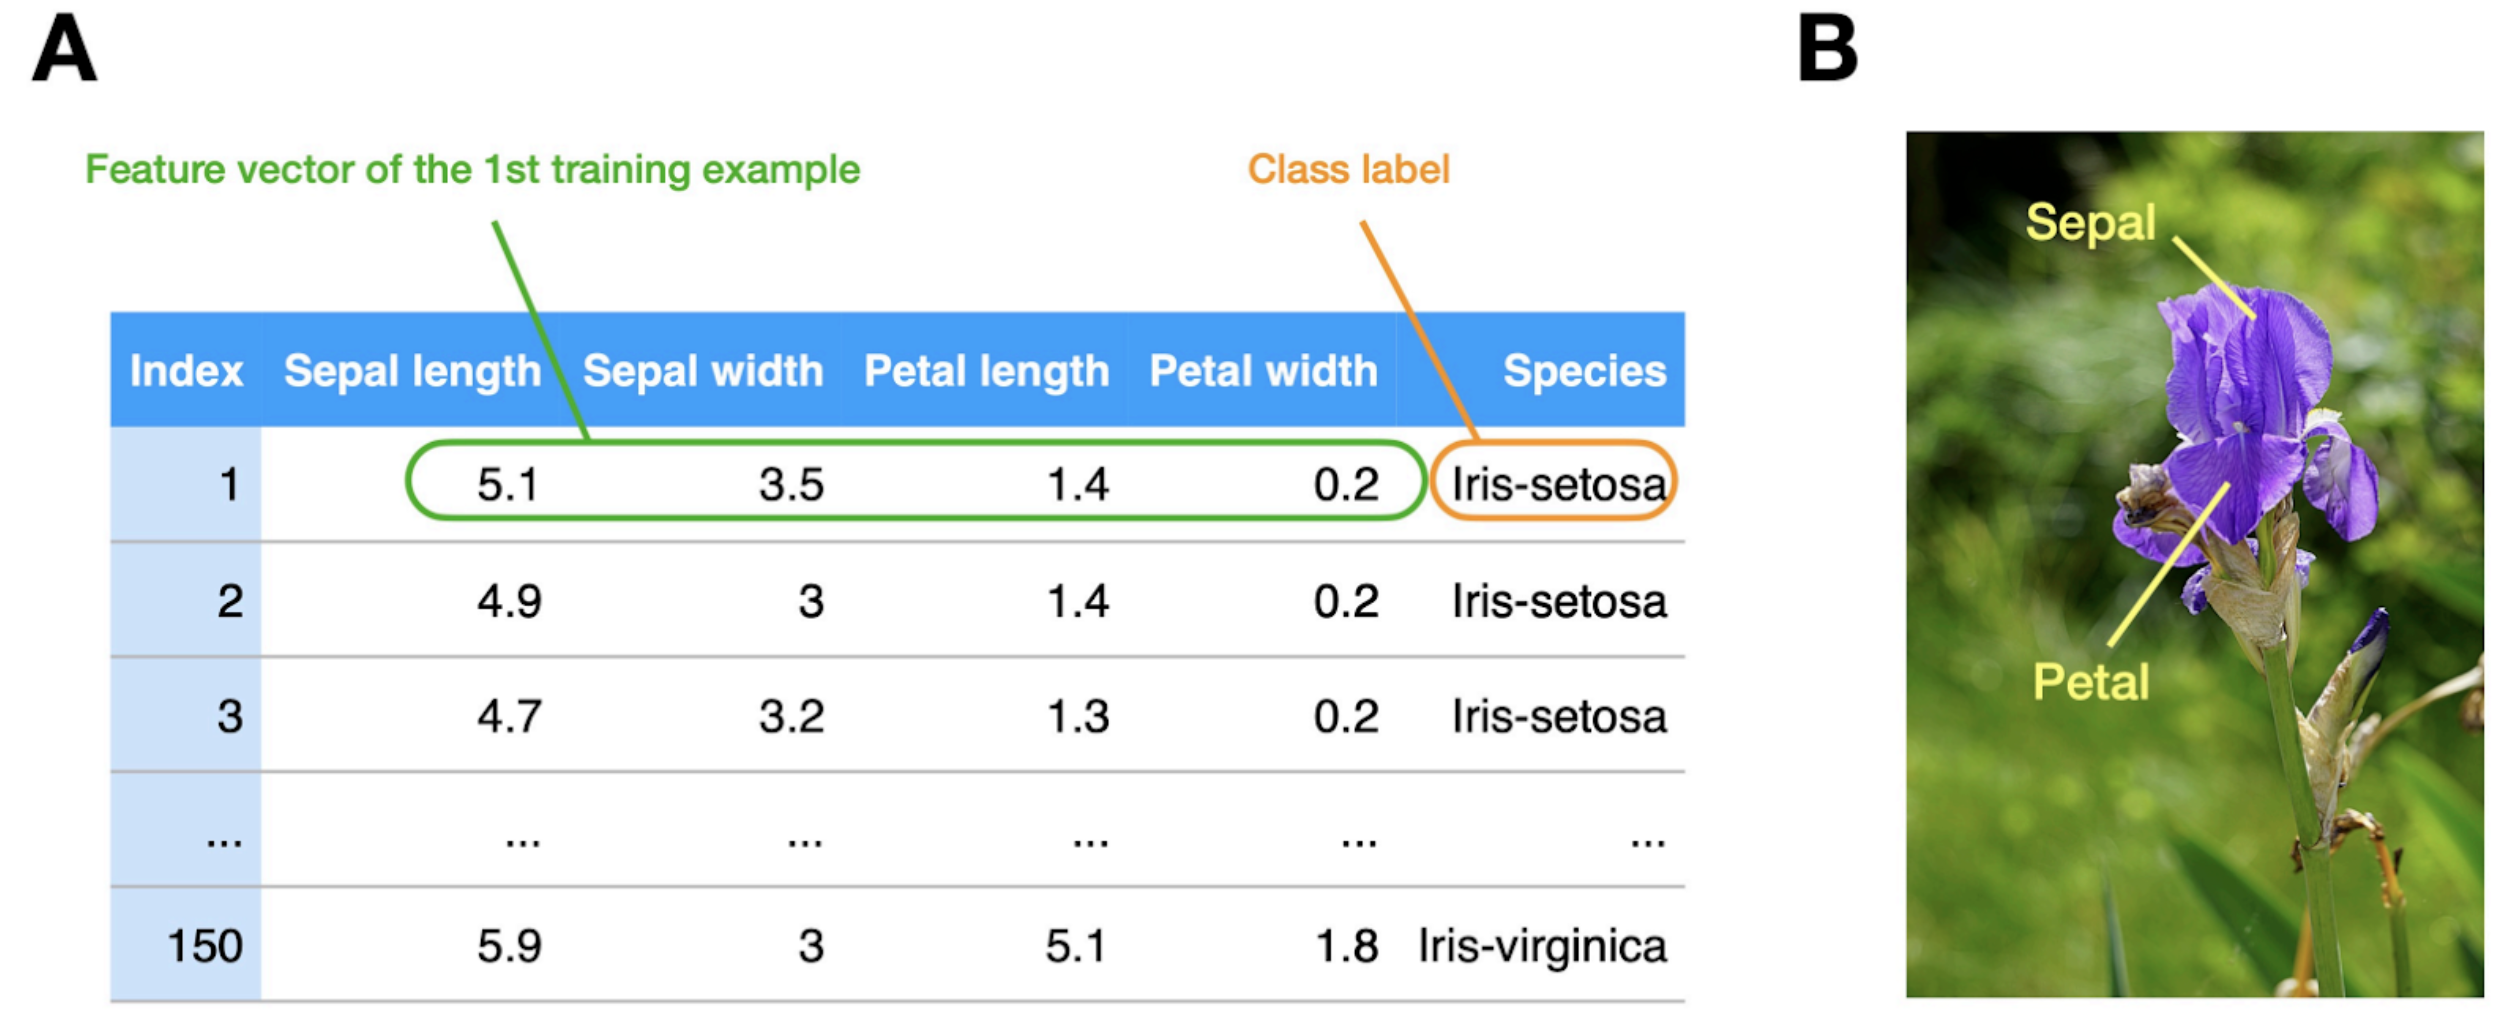Select the Iris-setosa cell circled in orange
Screen dimensions: 2498x1032
(1558, 485)
